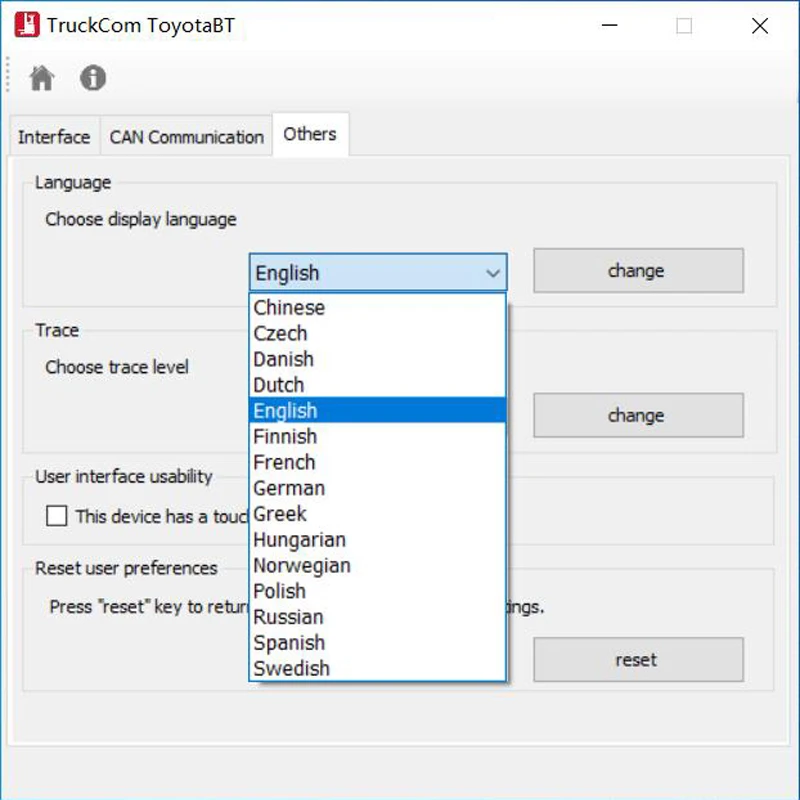This screenshot has height=800, width=800.
Task: Pick Danish in the language list
Action: (283, 359)
